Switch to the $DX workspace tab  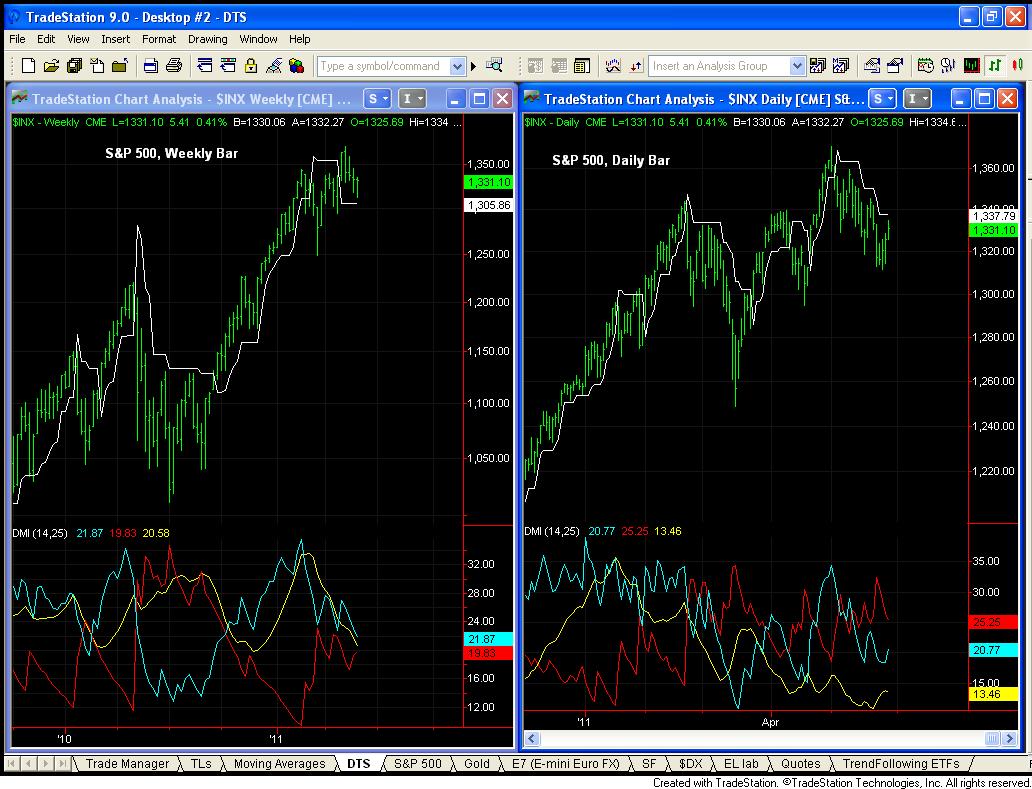click(690, 763)
